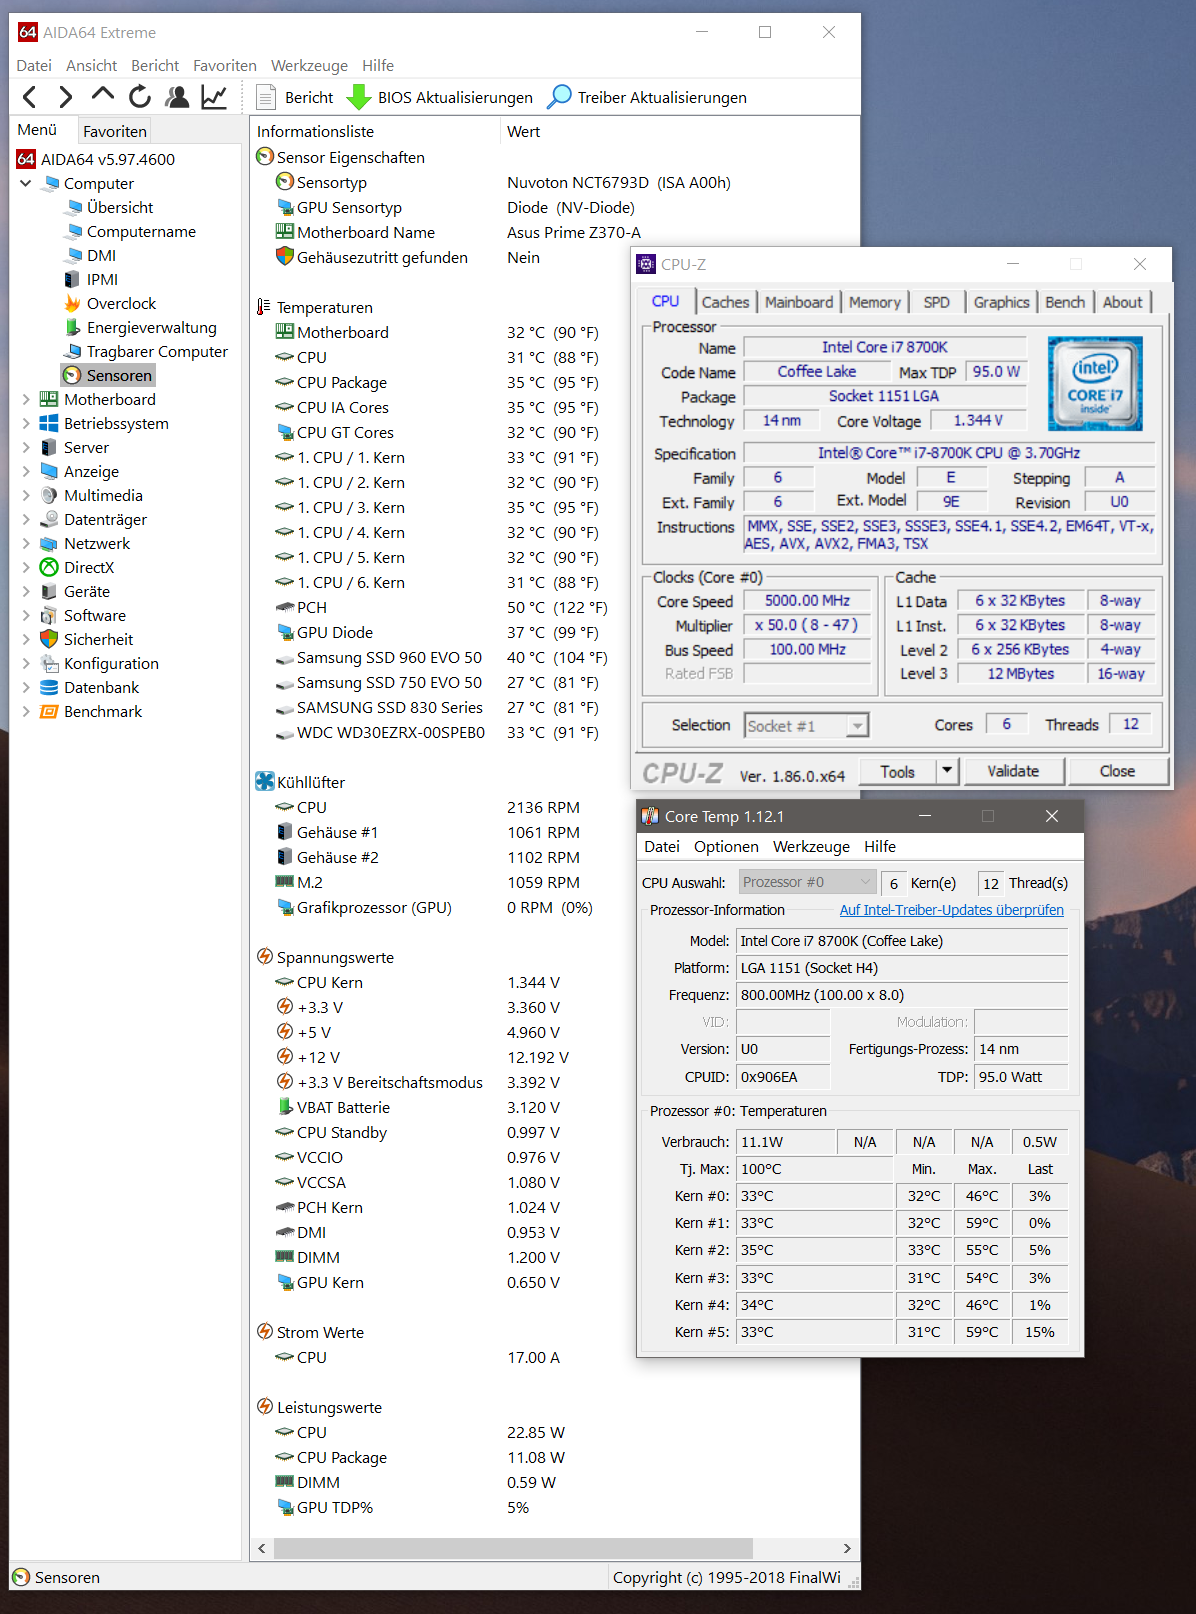Click the Bericht report toolbar button
The height and width of the screenshot is (1614, 1196).
(295, 97)
